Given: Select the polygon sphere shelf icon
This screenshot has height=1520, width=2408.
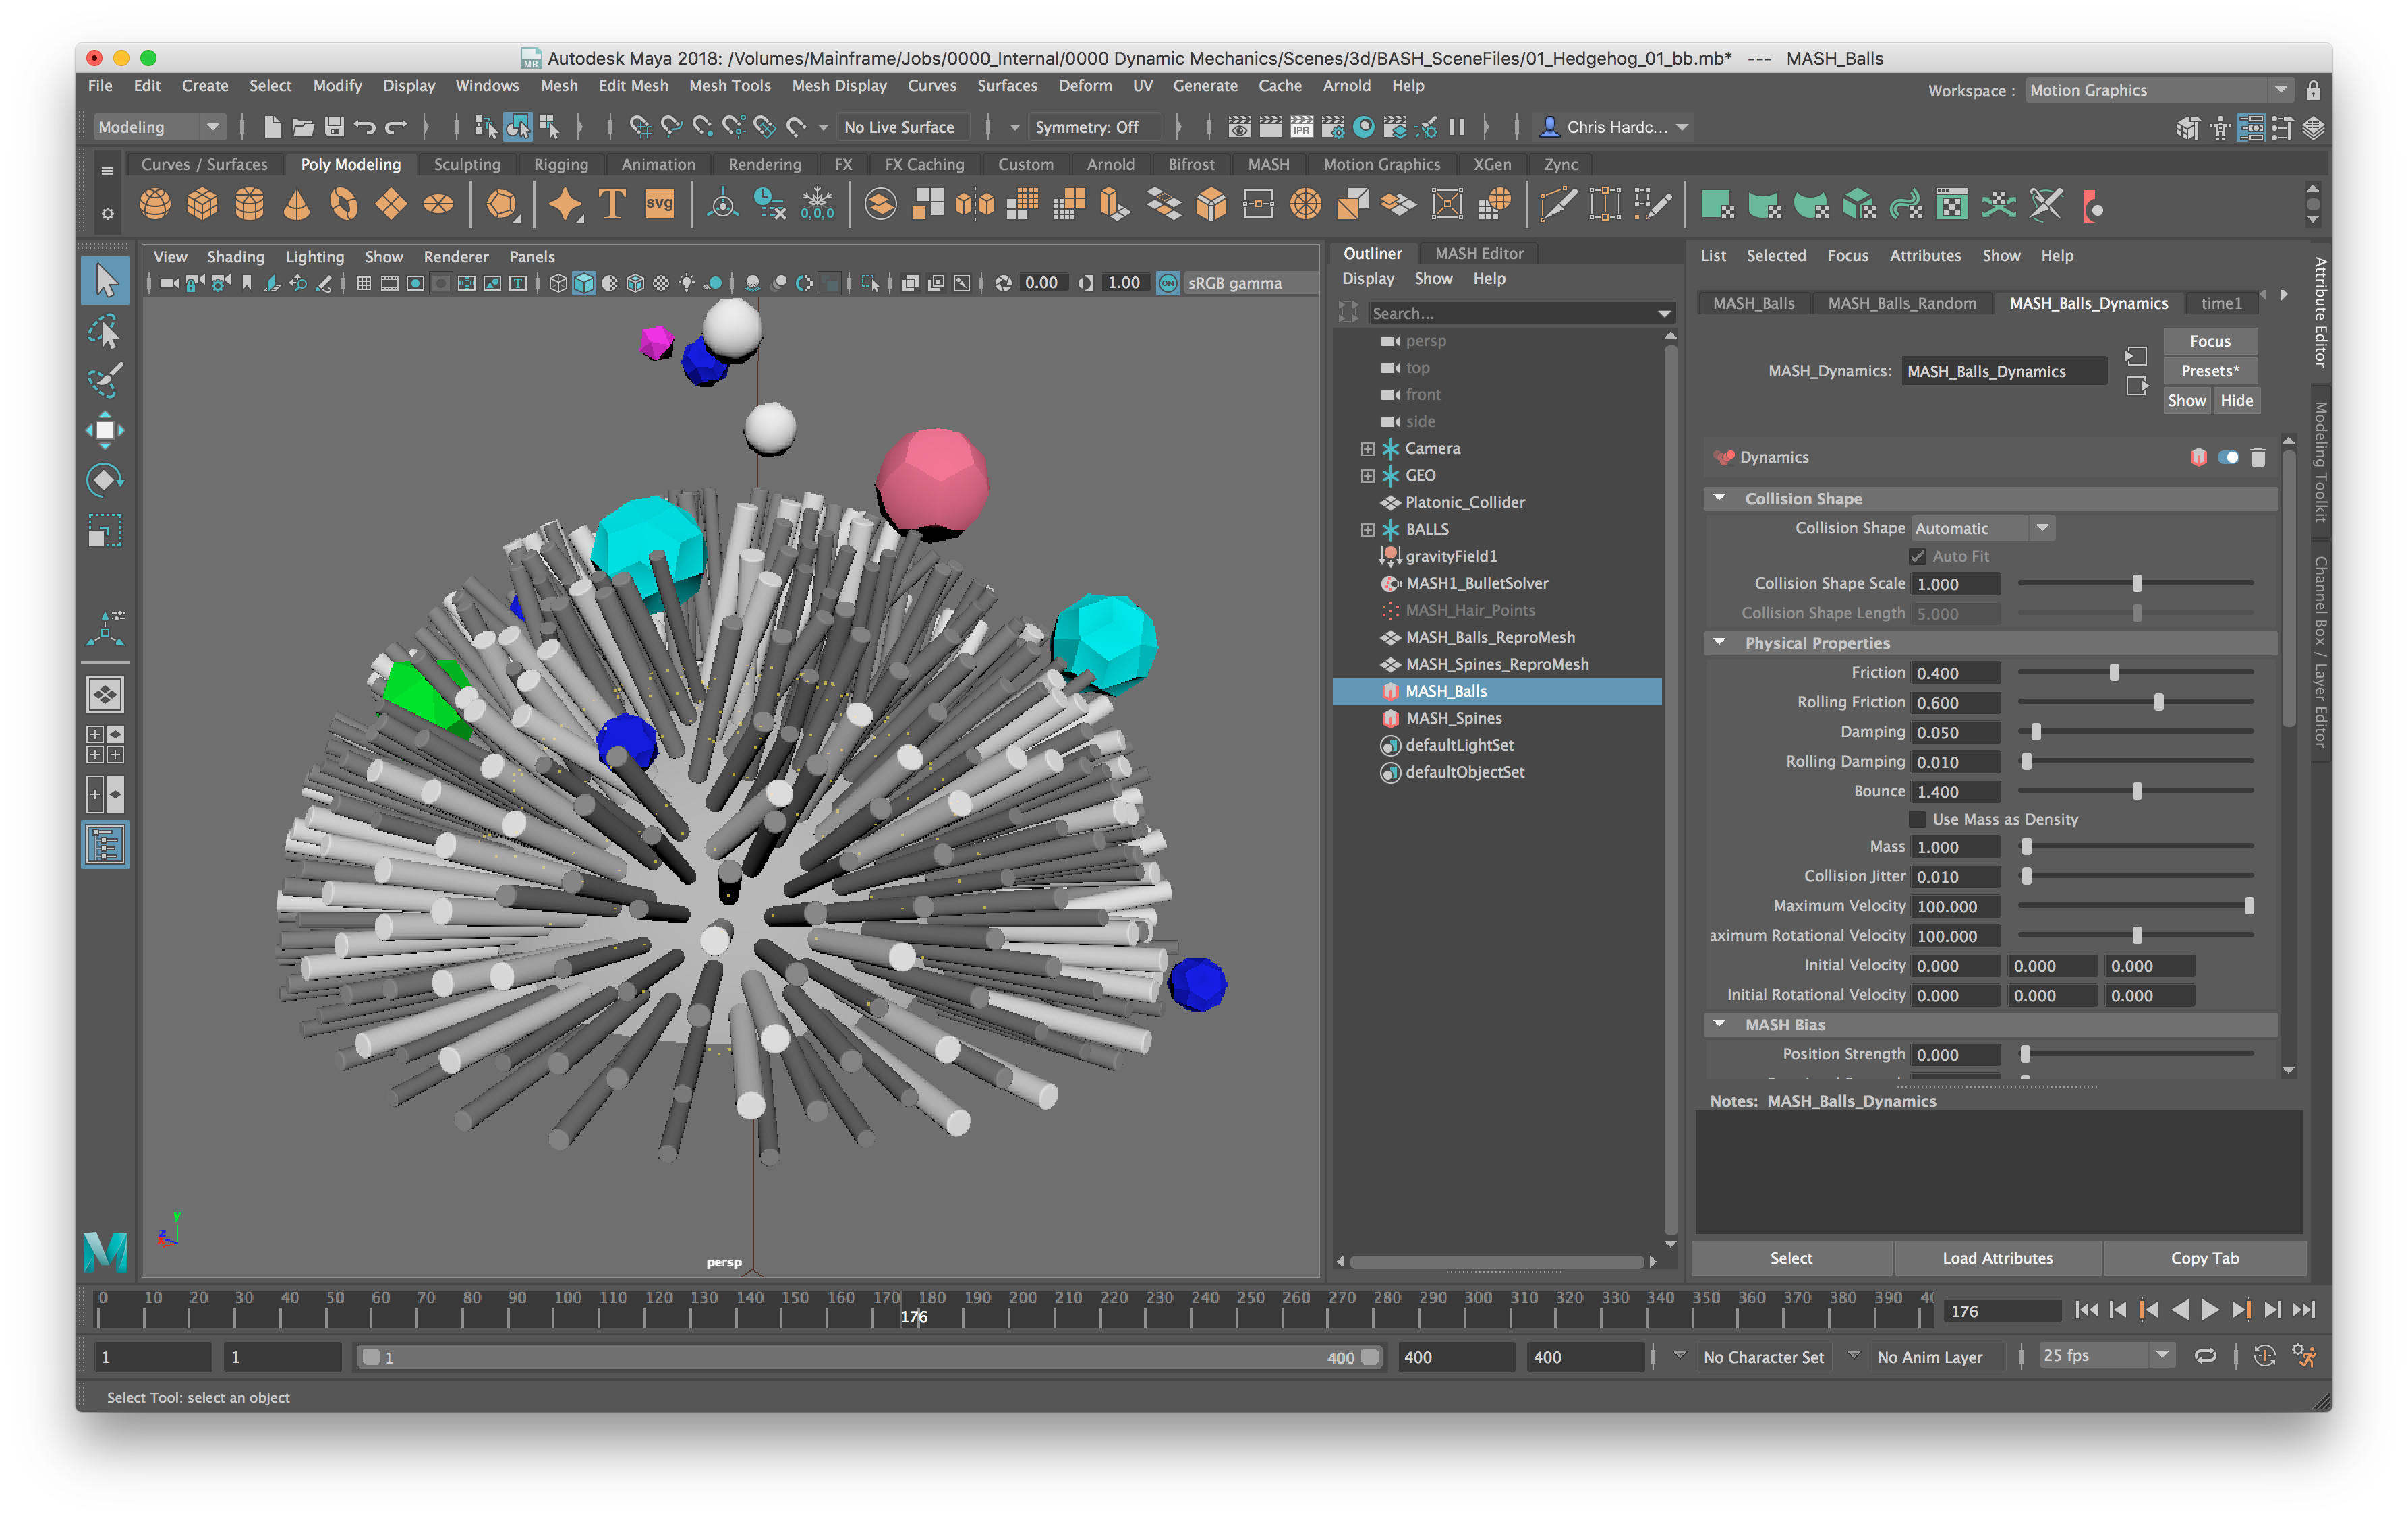Looking at the screenshot, I should [x=155, y=205].
